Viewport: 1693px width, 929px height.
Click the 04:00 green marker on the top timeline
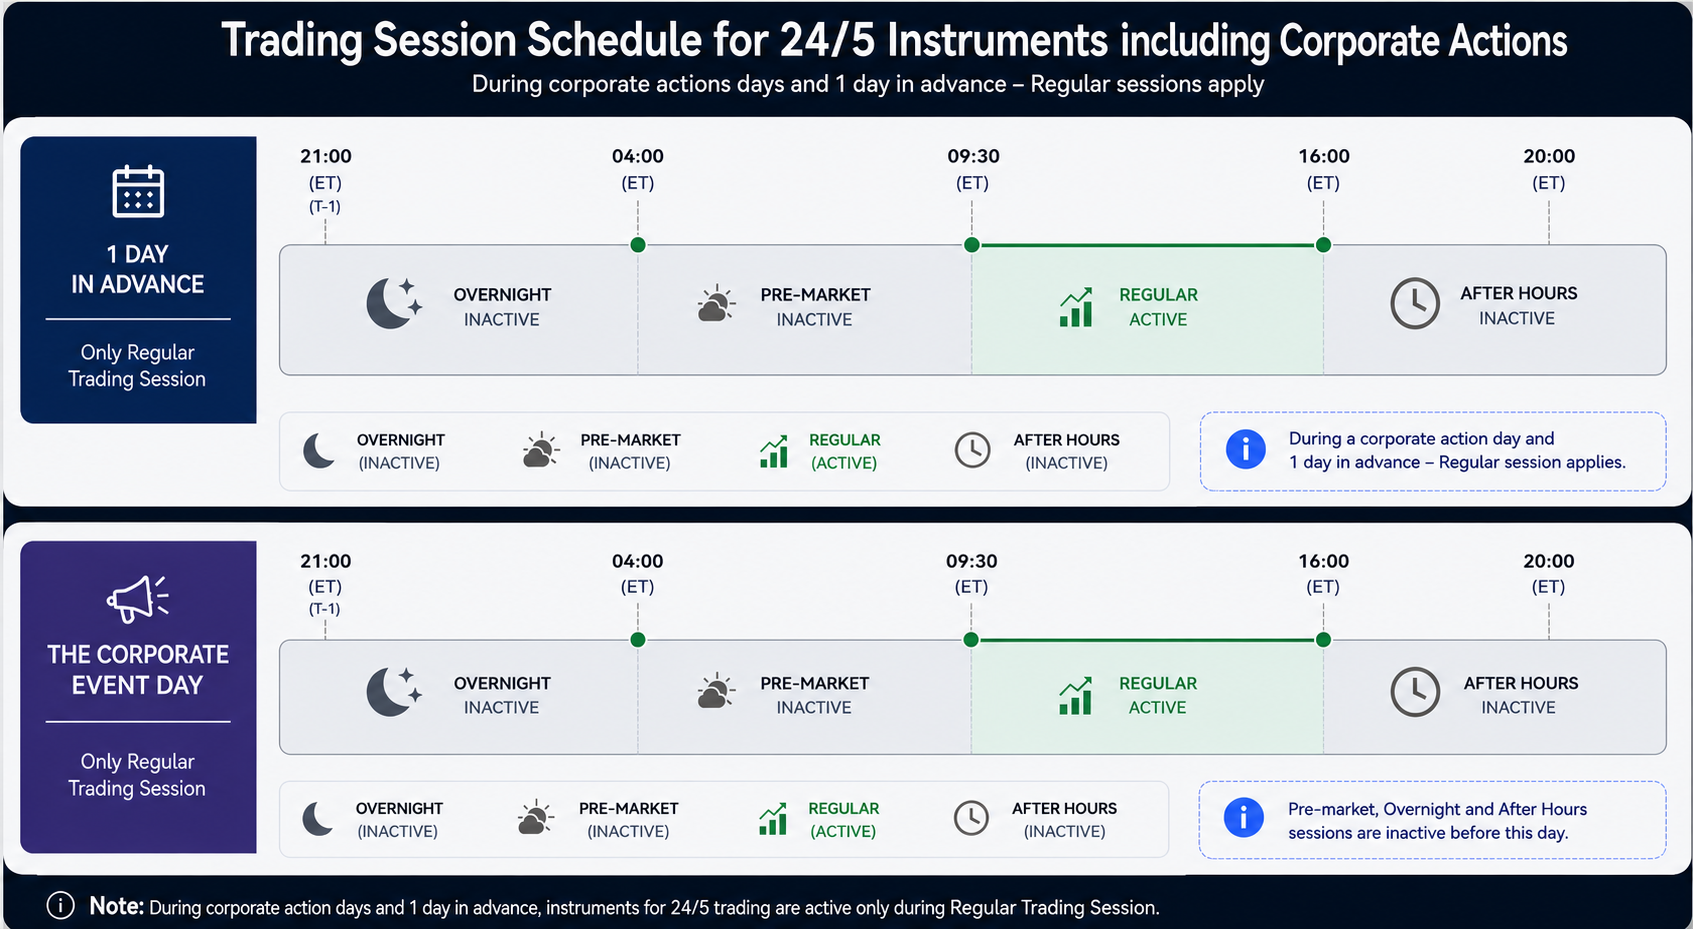coord(638,245)
